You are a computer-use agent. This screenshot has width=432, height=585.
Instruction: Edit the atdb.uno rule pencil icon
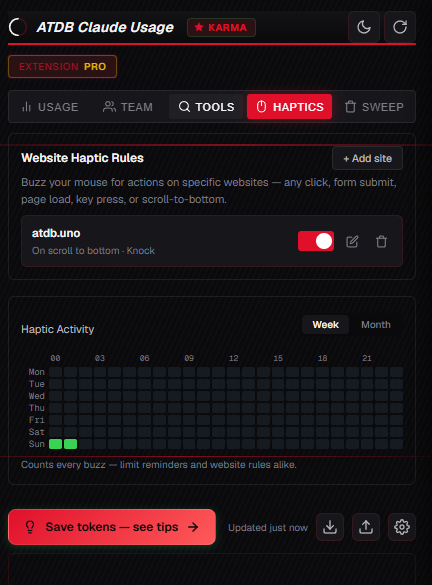click(352, 241)
